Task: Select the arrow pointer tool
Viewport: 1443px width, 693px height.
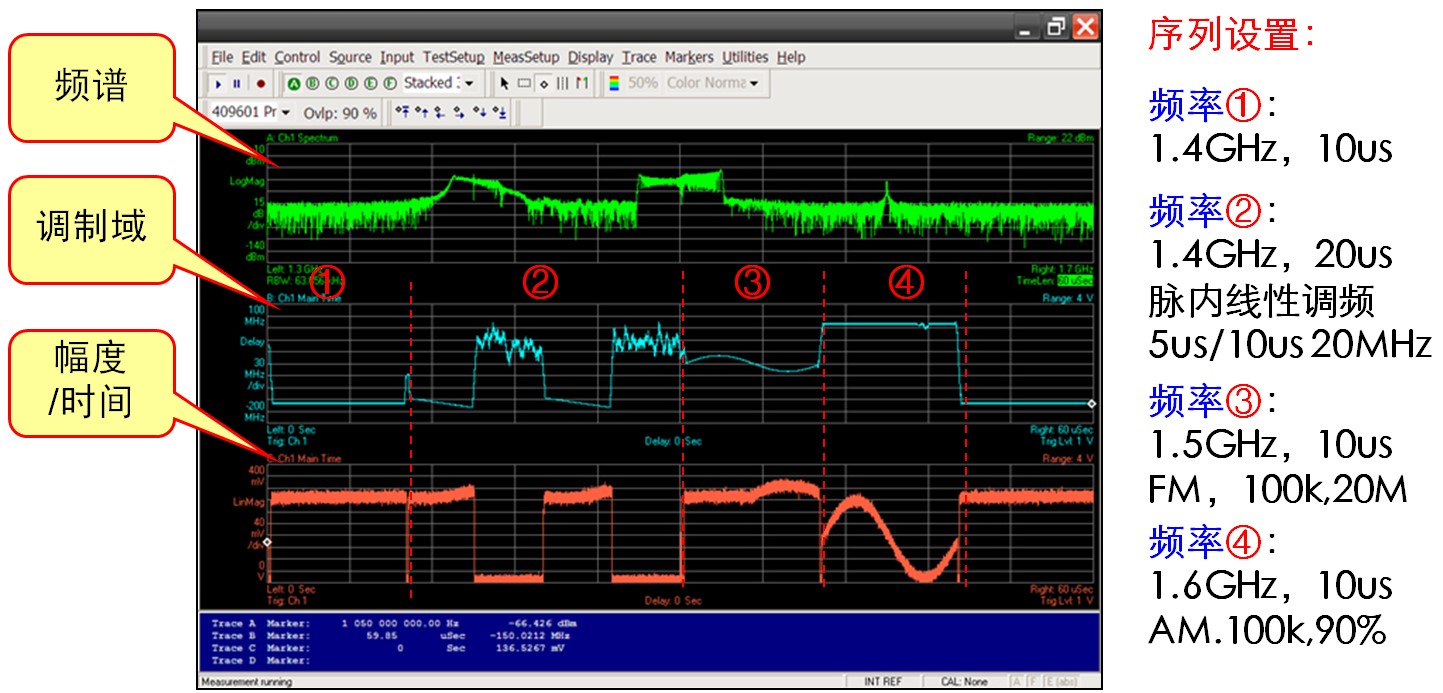Action: pyautogui.click(x=504, y=84)
